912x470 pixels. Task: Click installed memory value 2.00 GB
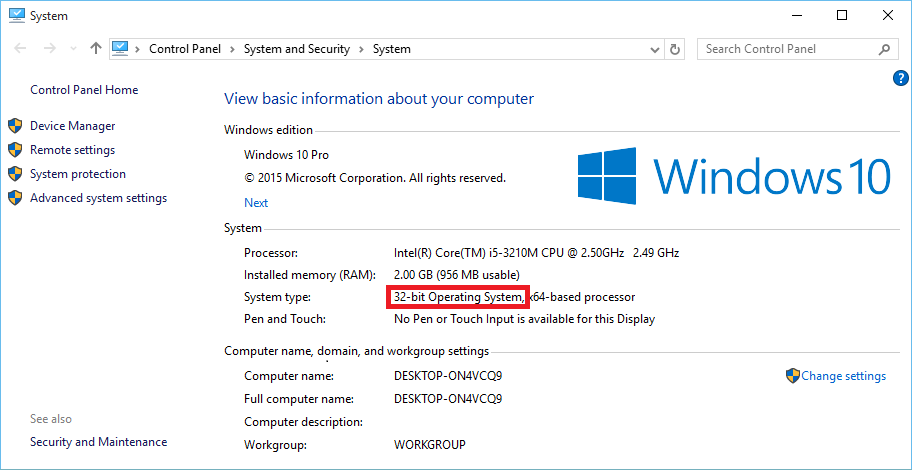[457, 275]
